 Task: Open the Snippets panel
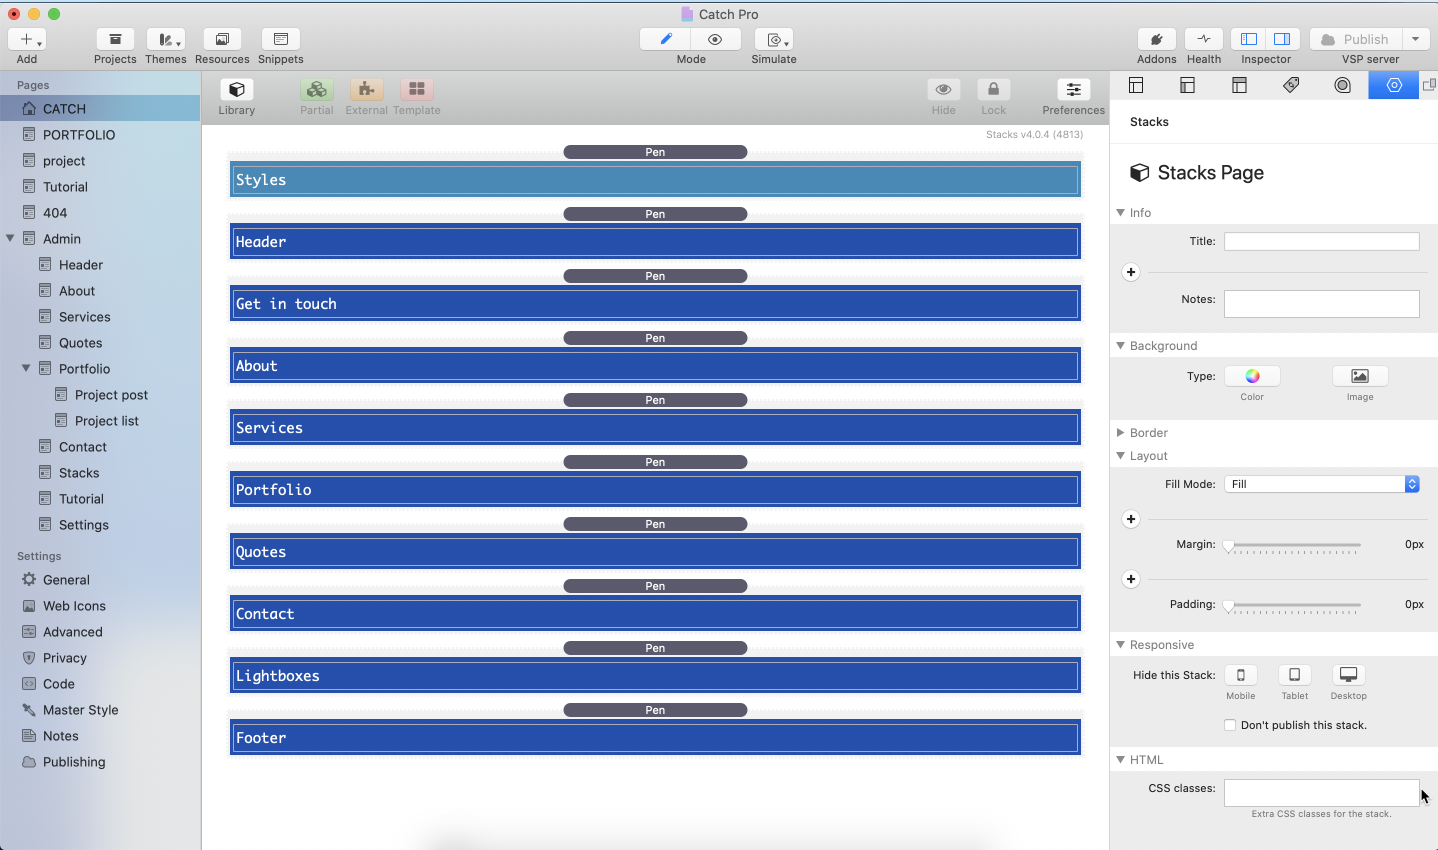(280, 40)
